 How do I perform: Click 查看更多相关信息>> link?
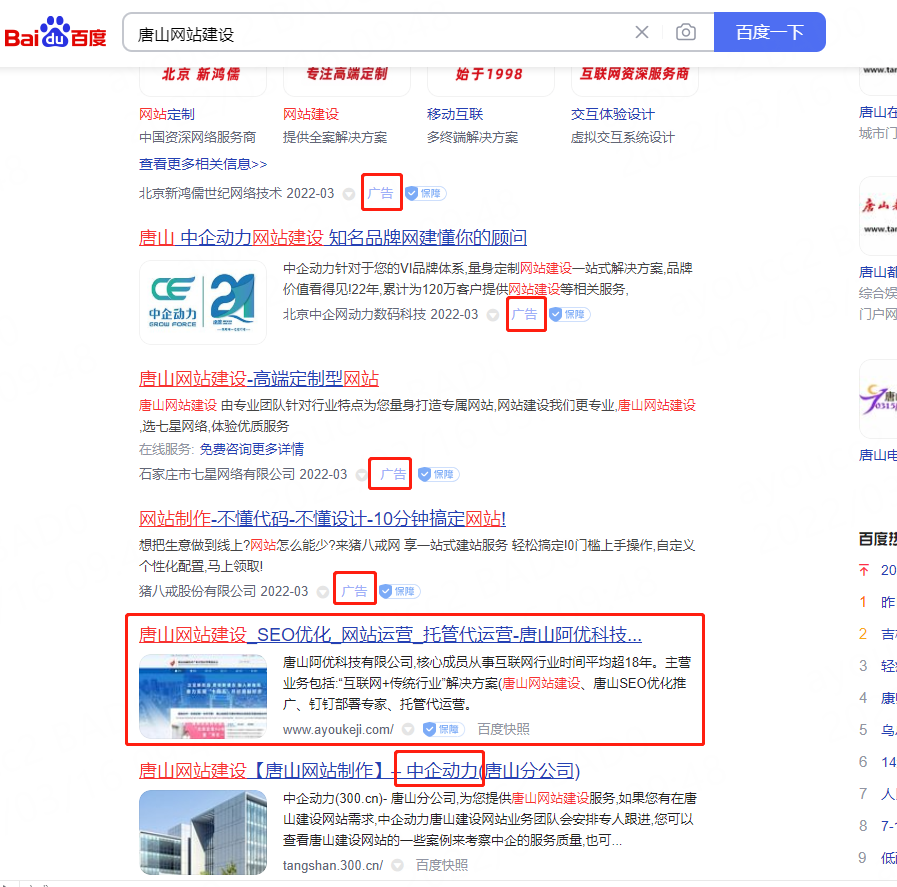pos(203,164)
